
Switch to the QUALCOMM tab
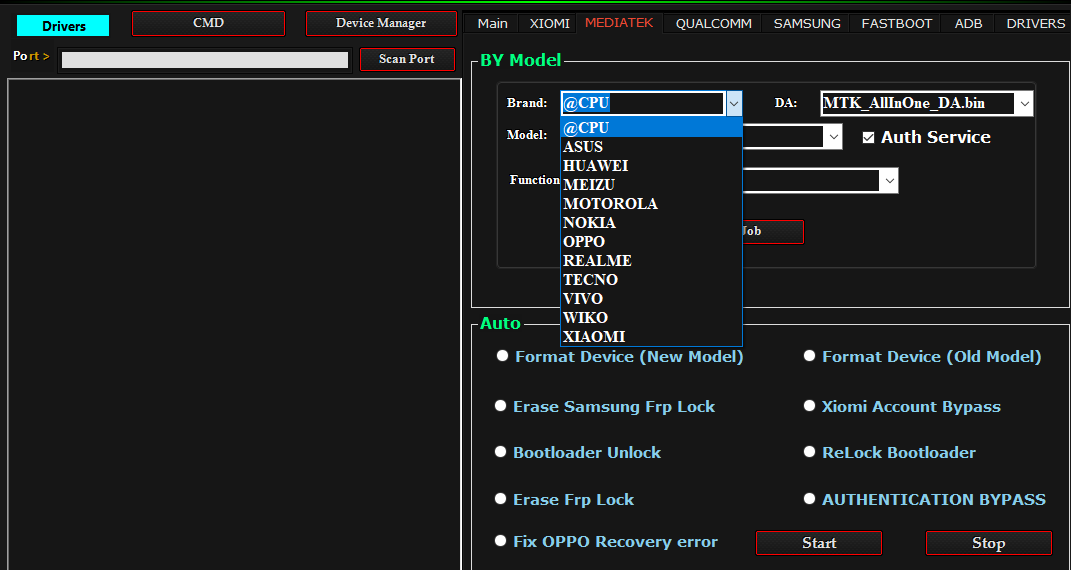pyautogui.click(x=713, y=23)
